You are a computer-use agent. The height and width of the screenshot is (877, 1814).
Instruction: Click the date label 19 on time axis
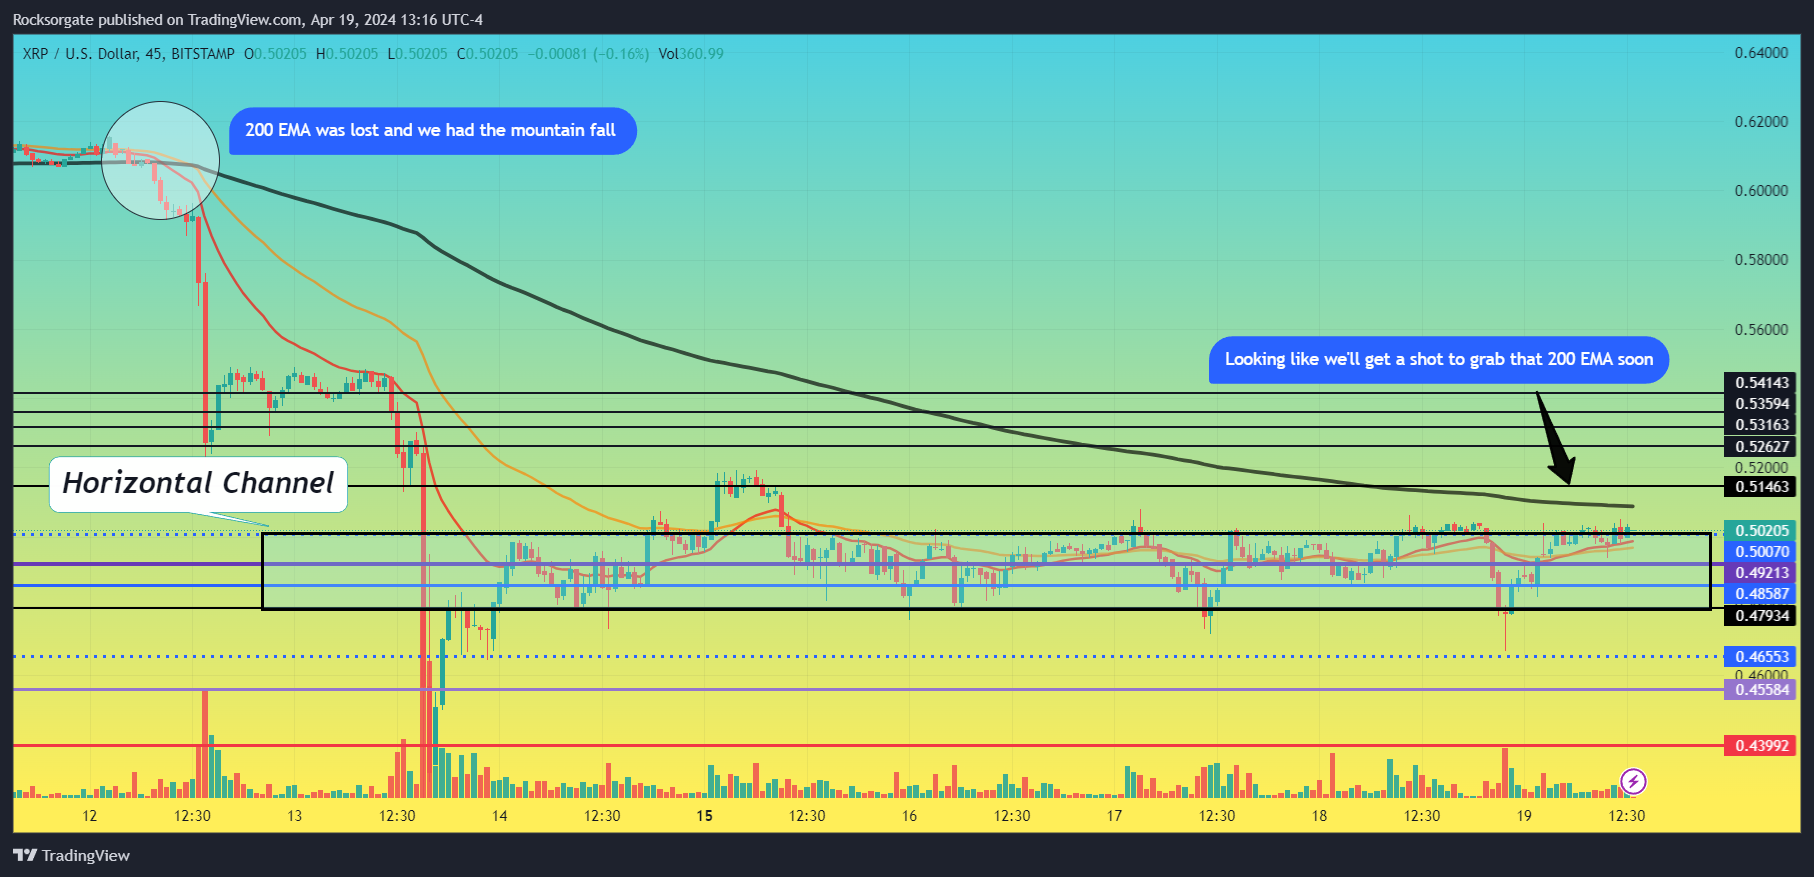(1524, 816)
